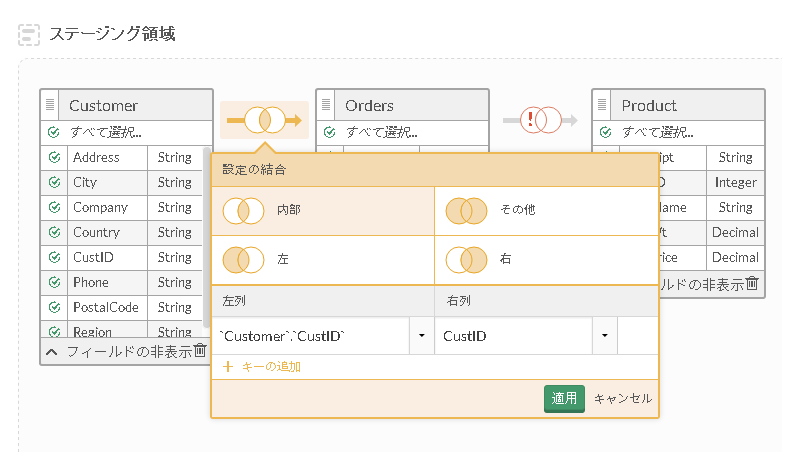Click the キャンセル cancel link
The width and height of the screenshot is (787, 456).
[623, 398]
